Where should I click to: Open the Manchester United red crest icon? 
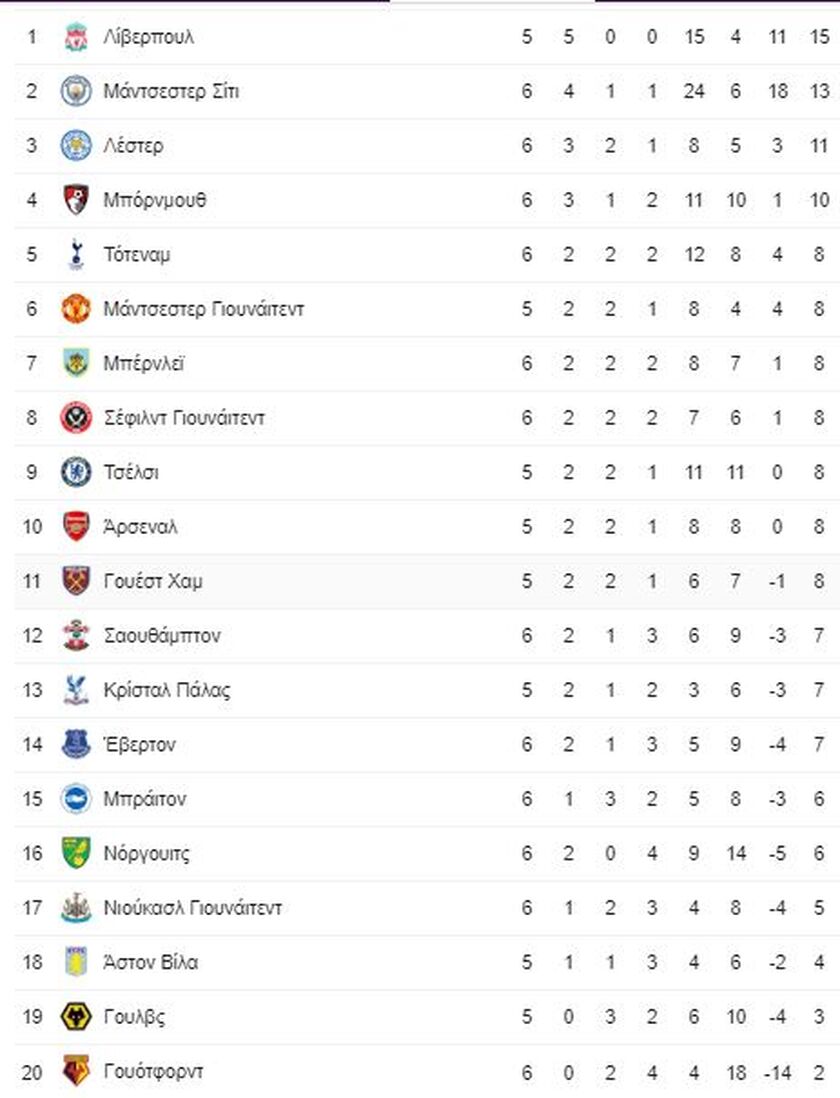click(x=76, y=309)
